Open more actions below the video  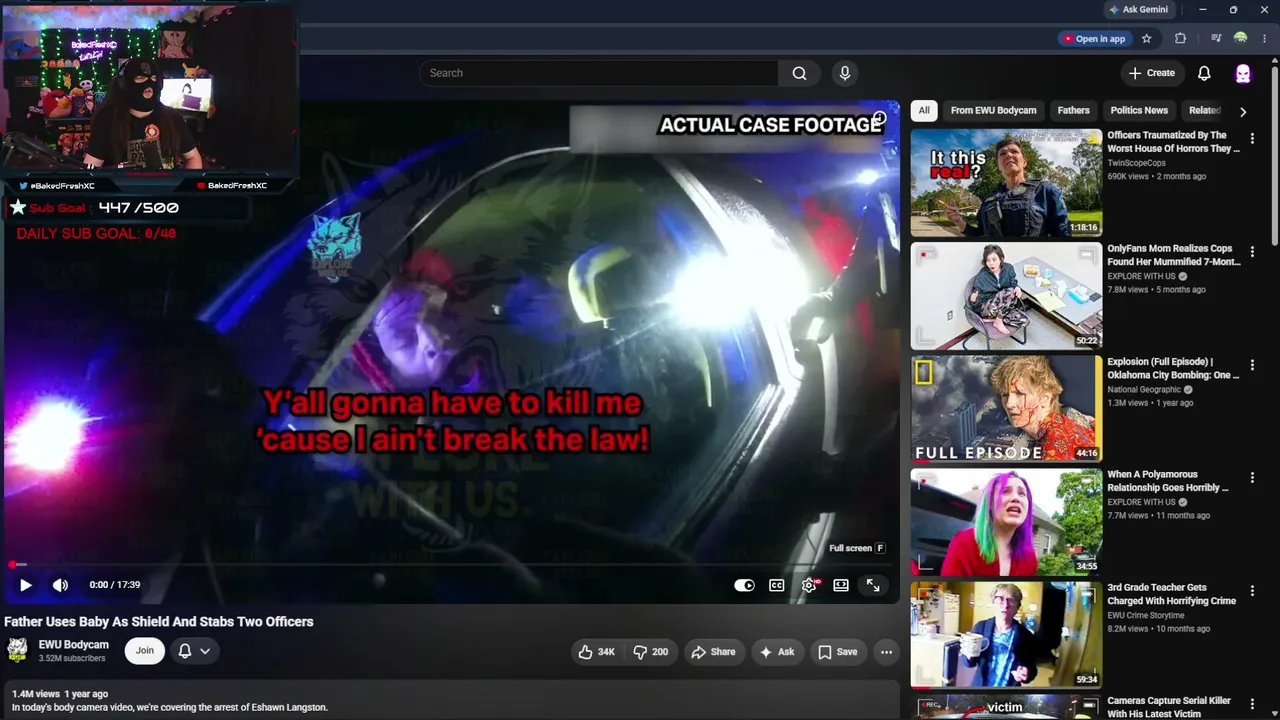coord(886,652)
